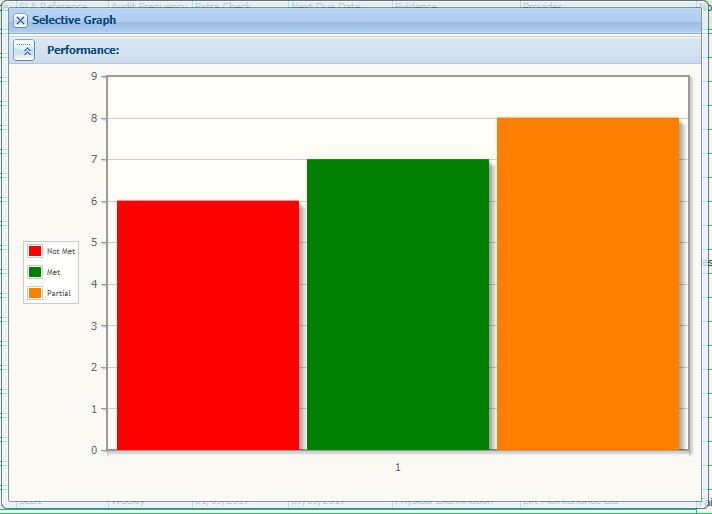Click the Performance: header label
Image resolution: width=712 pixels, height=514 pixels.
click(x=83, y=50)
